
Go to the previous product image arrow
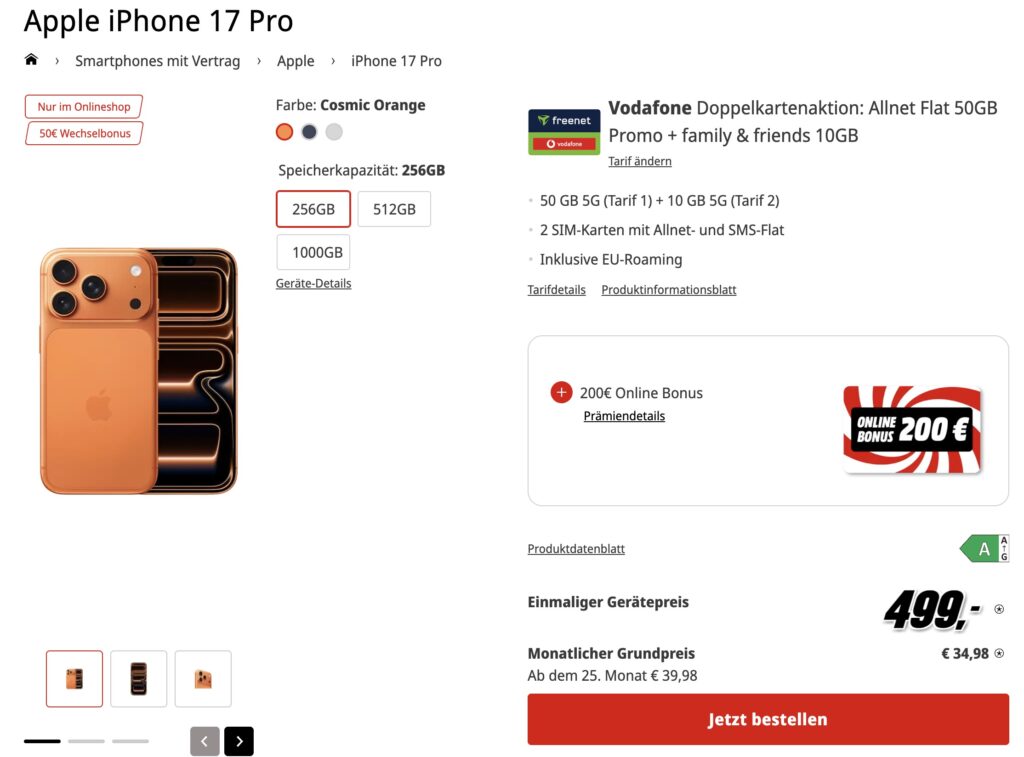coord(204,741)
